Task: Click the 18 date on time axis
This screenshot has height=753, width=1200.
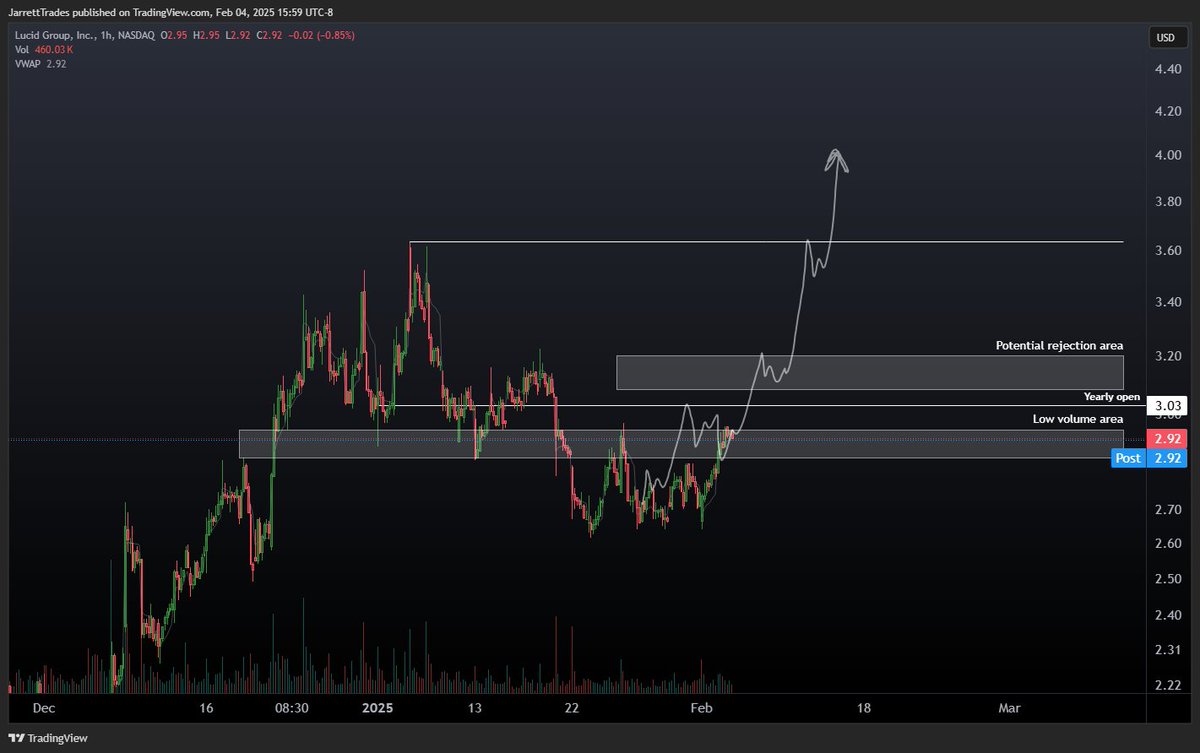Action: [x=863, y=708]
